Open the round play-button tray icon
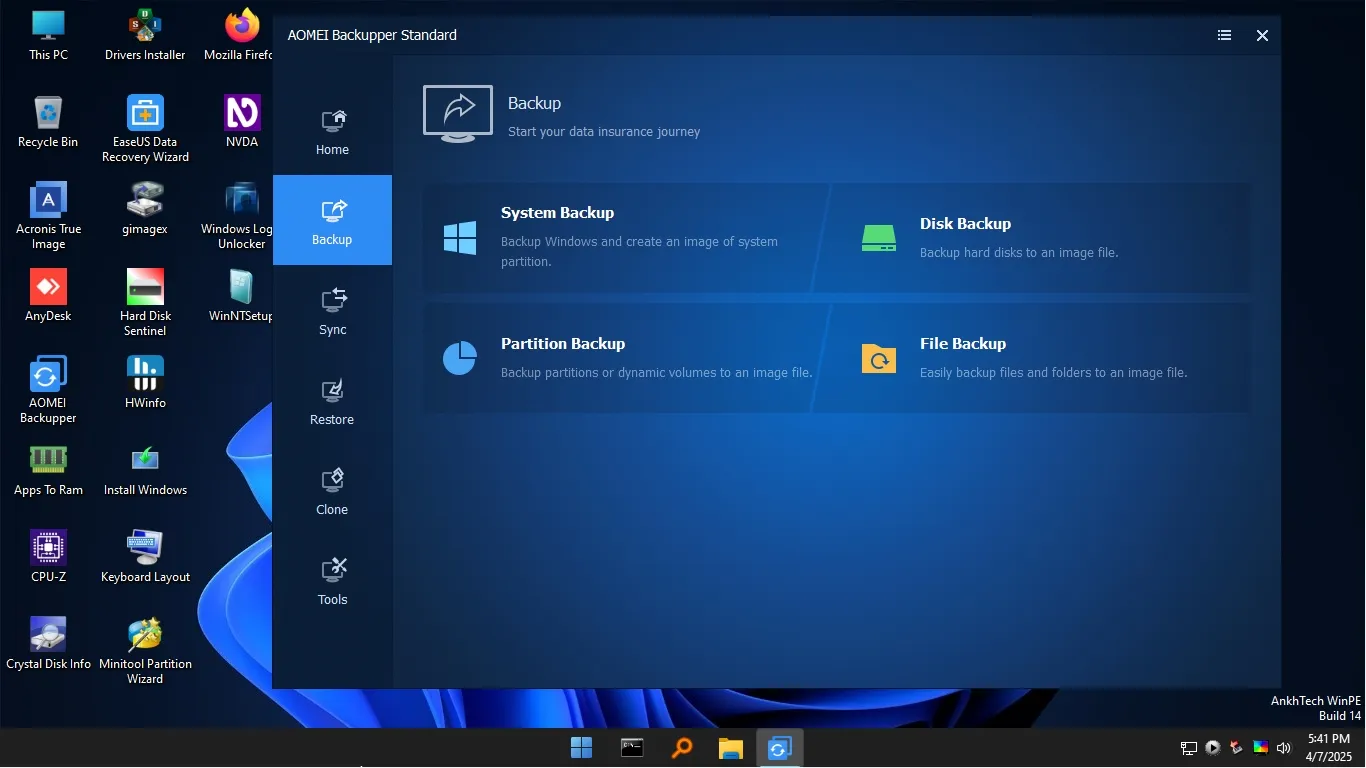The width and height of the screenshot is (1366, 768). tap(1213, 748)
